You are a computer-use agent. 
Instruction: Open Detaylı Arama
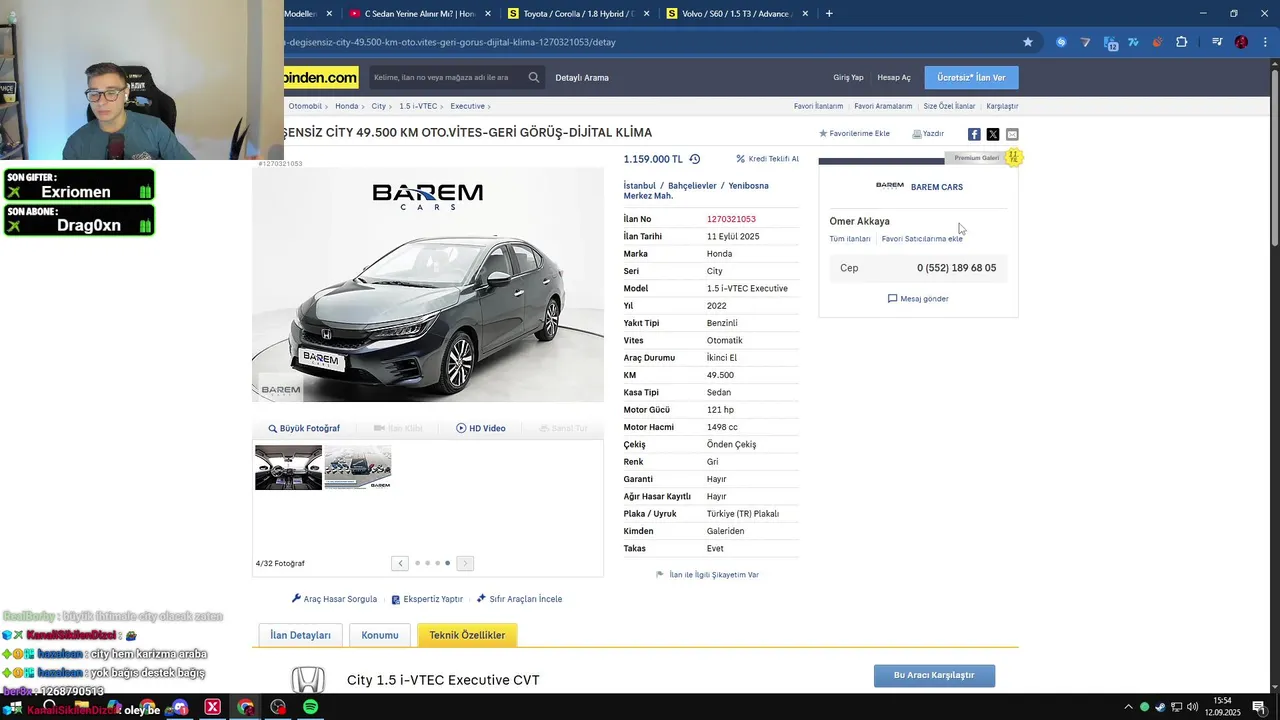tap(582, 77)
